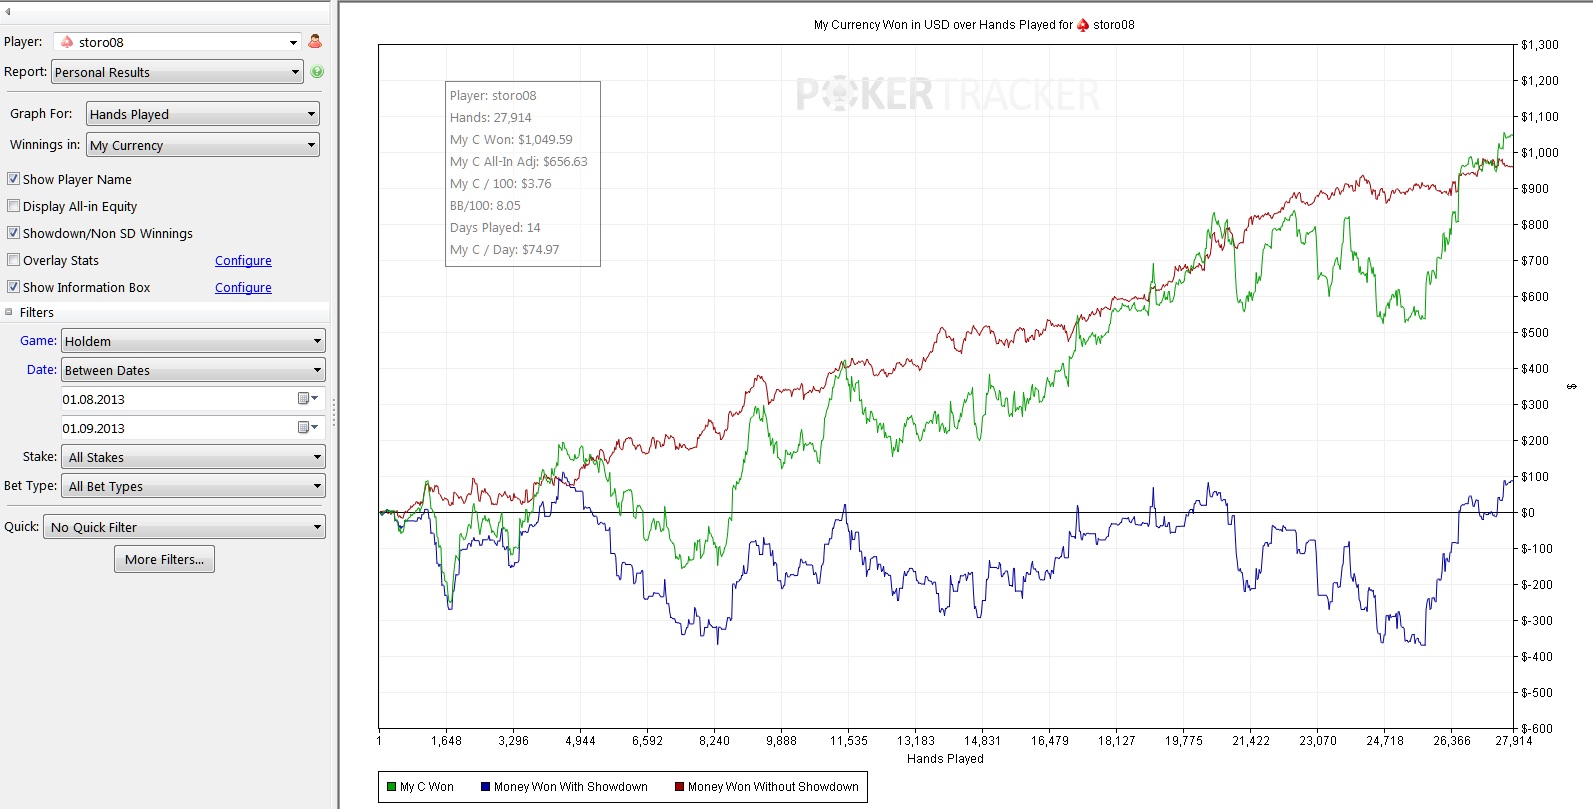Click the red Money Won Without Showdown swatch
Screen dimensions: 1593x809
680,787
